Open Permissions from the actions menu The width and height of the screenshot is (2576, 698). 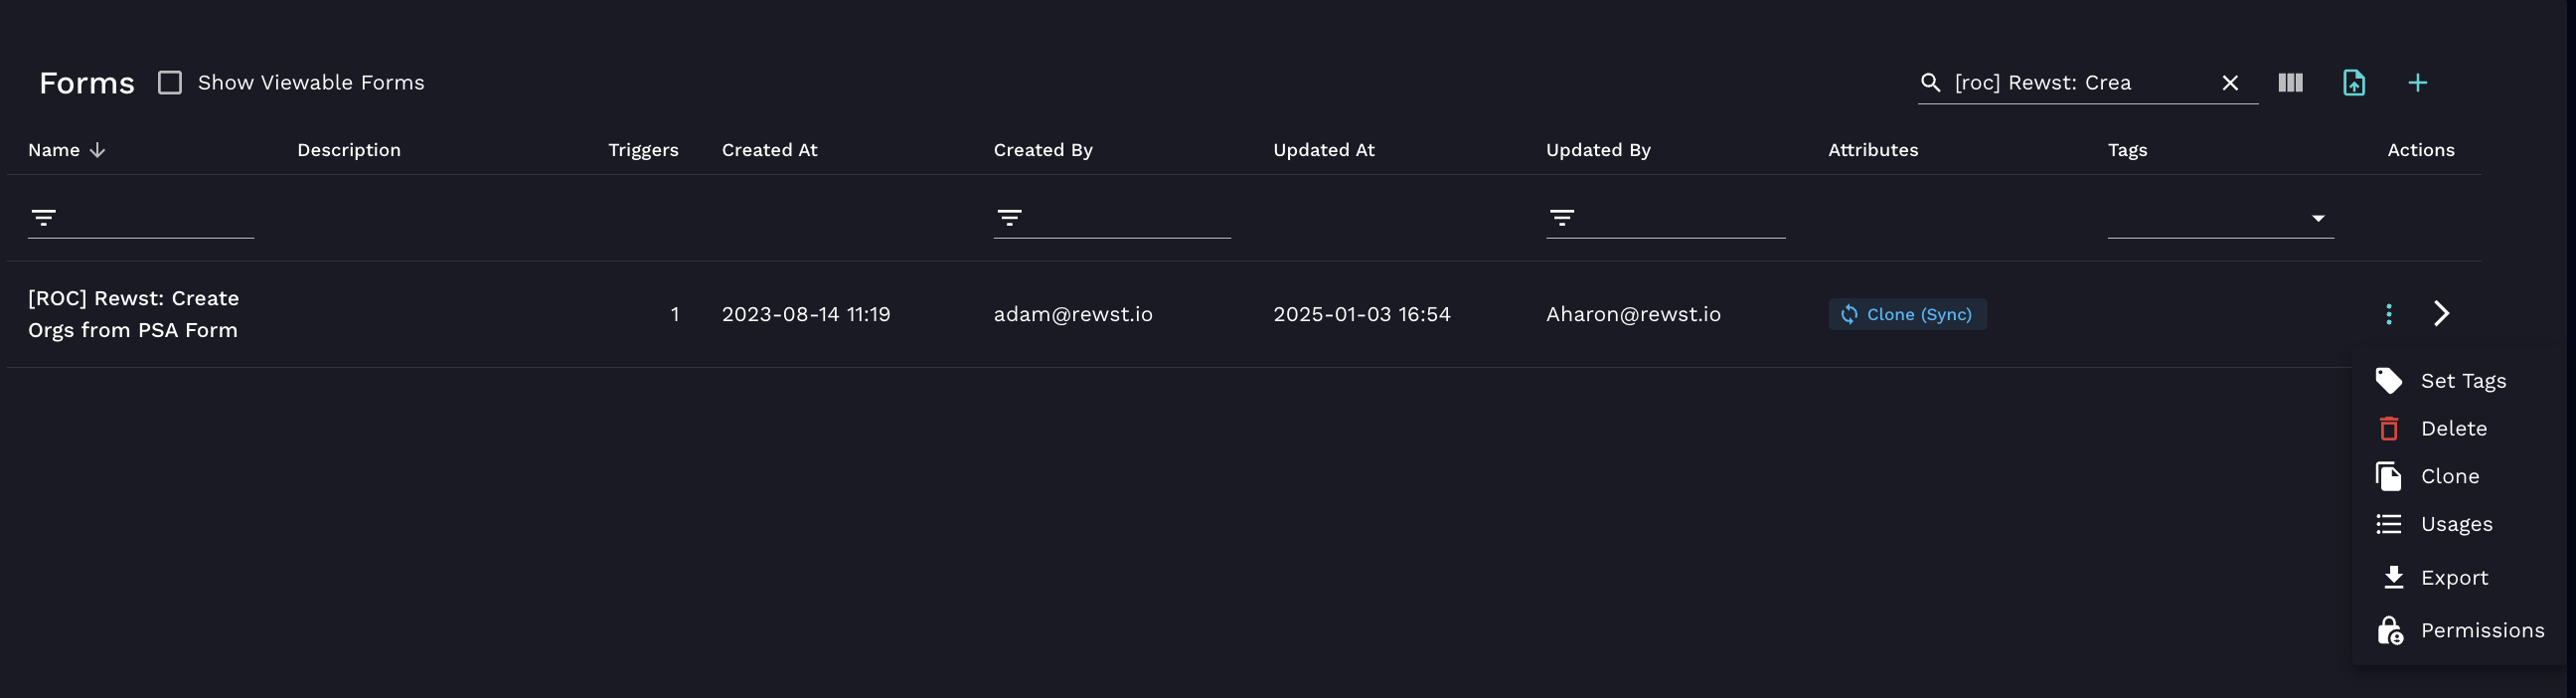click(2481, 631)
